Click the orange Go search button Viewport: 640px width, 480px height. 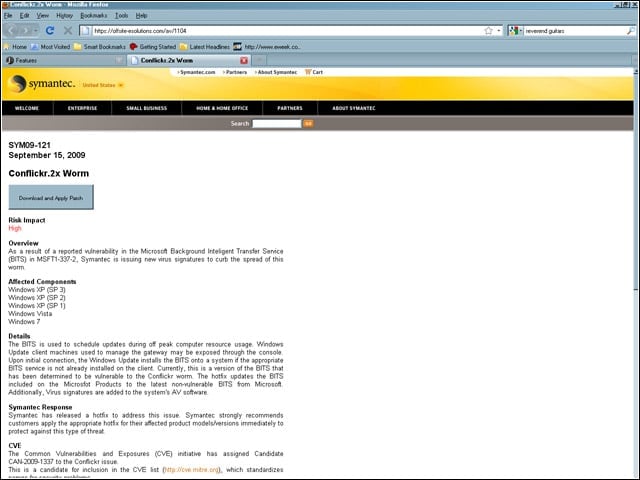[308, 124]
